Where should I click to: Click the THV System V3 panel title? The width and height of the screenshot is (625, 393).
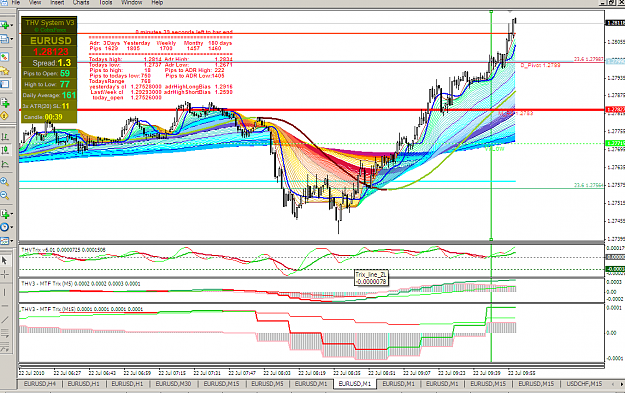50,23
